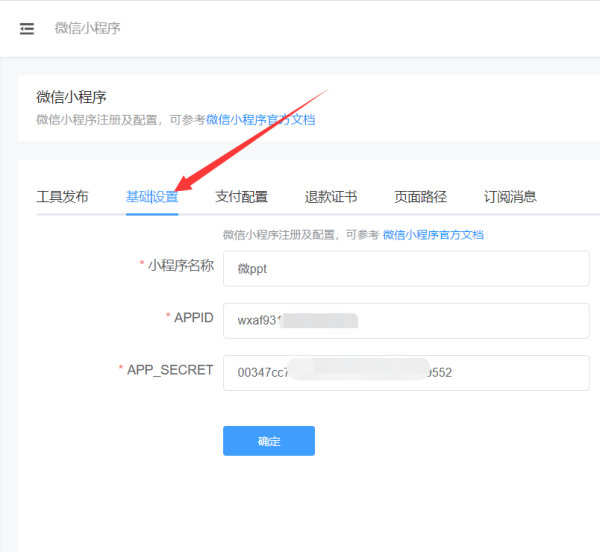Open 微信小程序官方文档 link above the form
600x552 pixels.
click(433, 234)
